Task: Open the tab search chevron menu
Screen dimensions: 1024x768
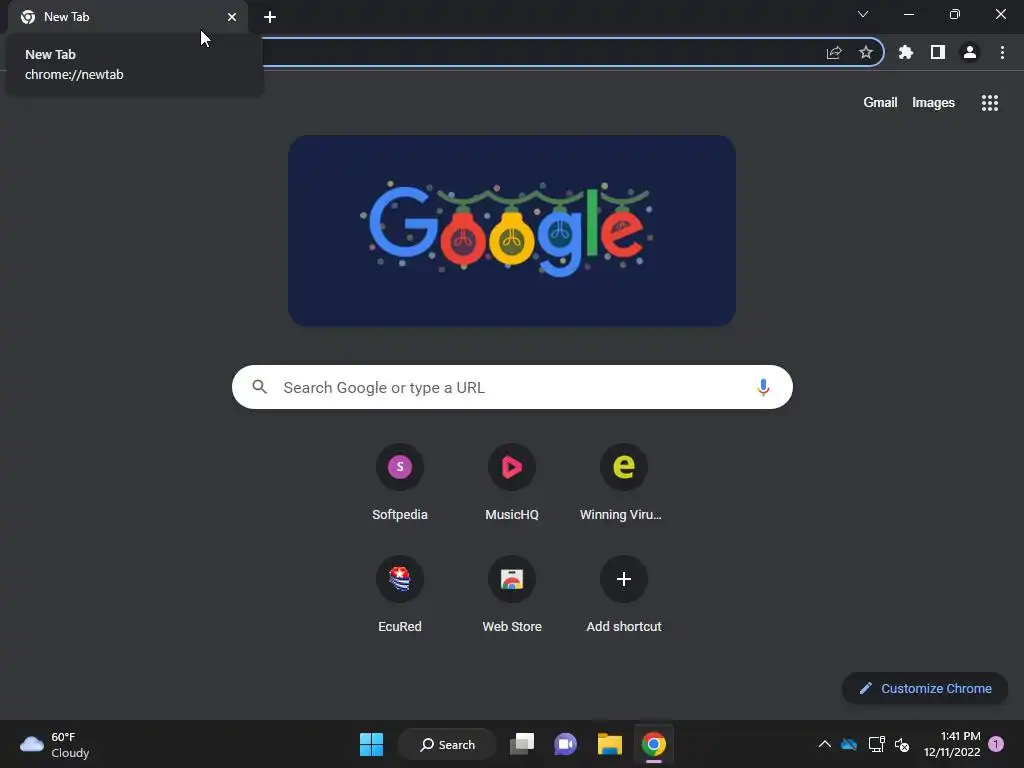Action: [863, 14]
